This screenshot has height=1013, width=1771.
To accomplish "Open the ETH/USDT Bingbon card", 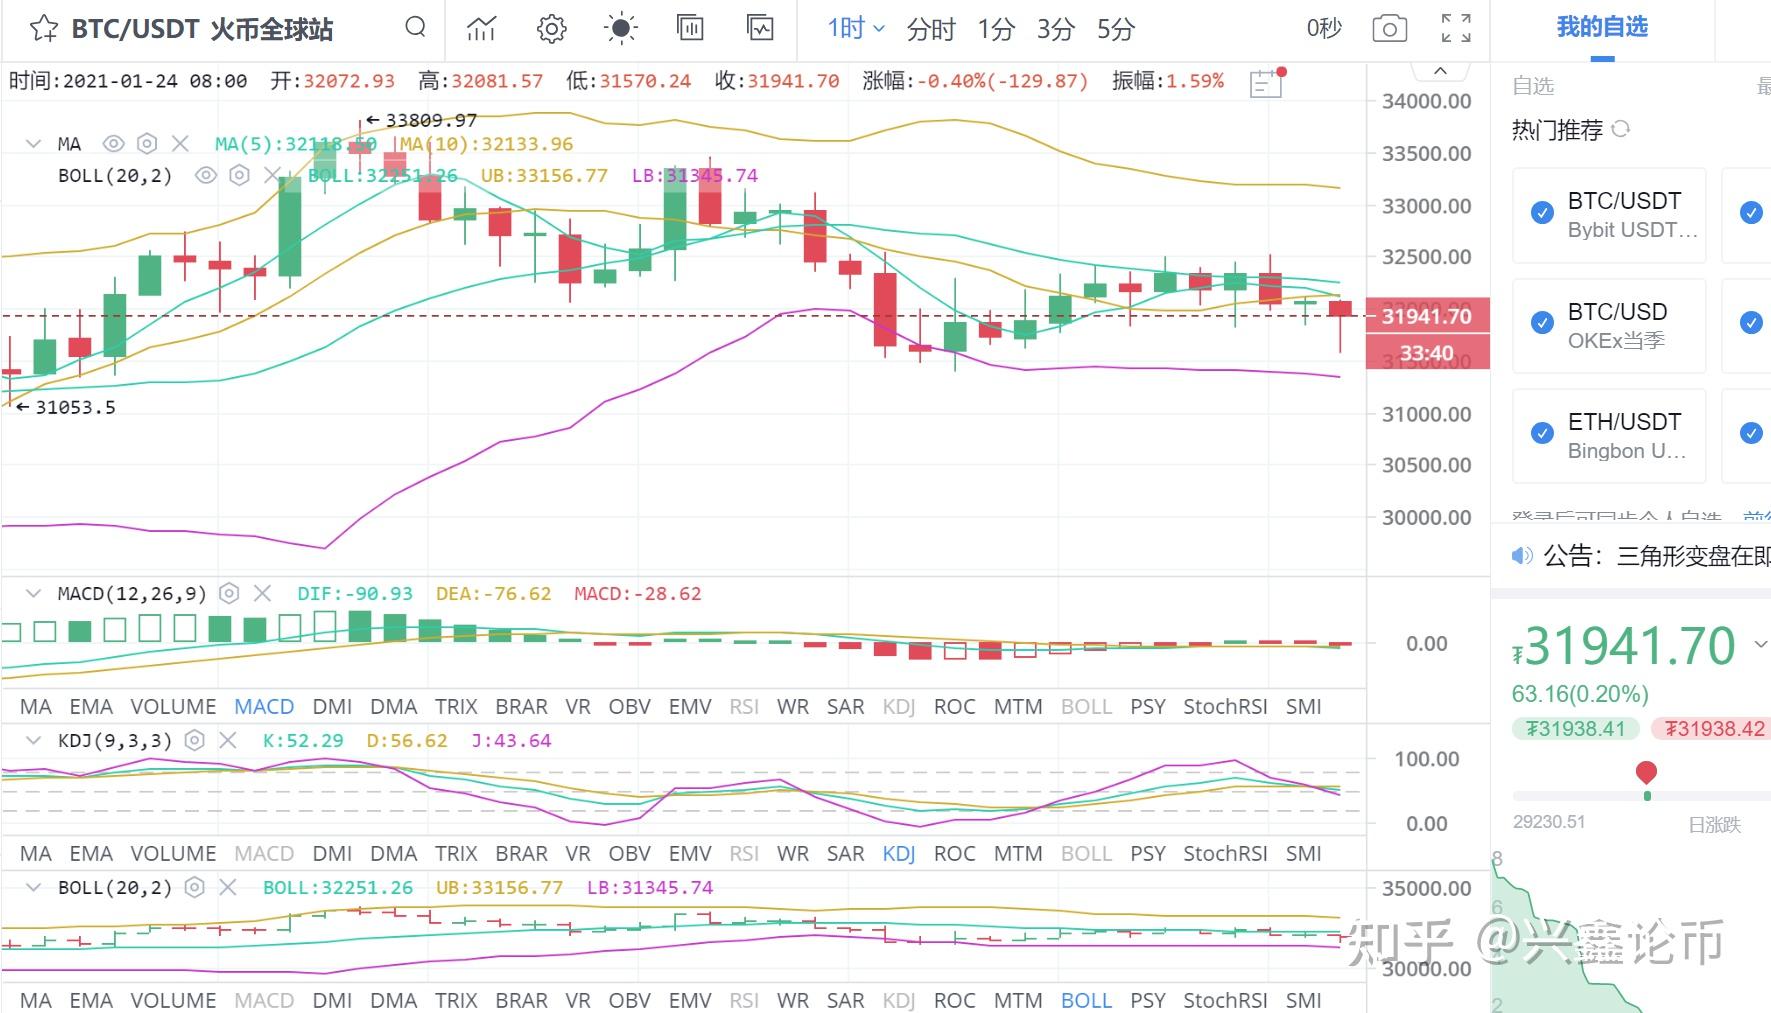I will (1609, 436).
